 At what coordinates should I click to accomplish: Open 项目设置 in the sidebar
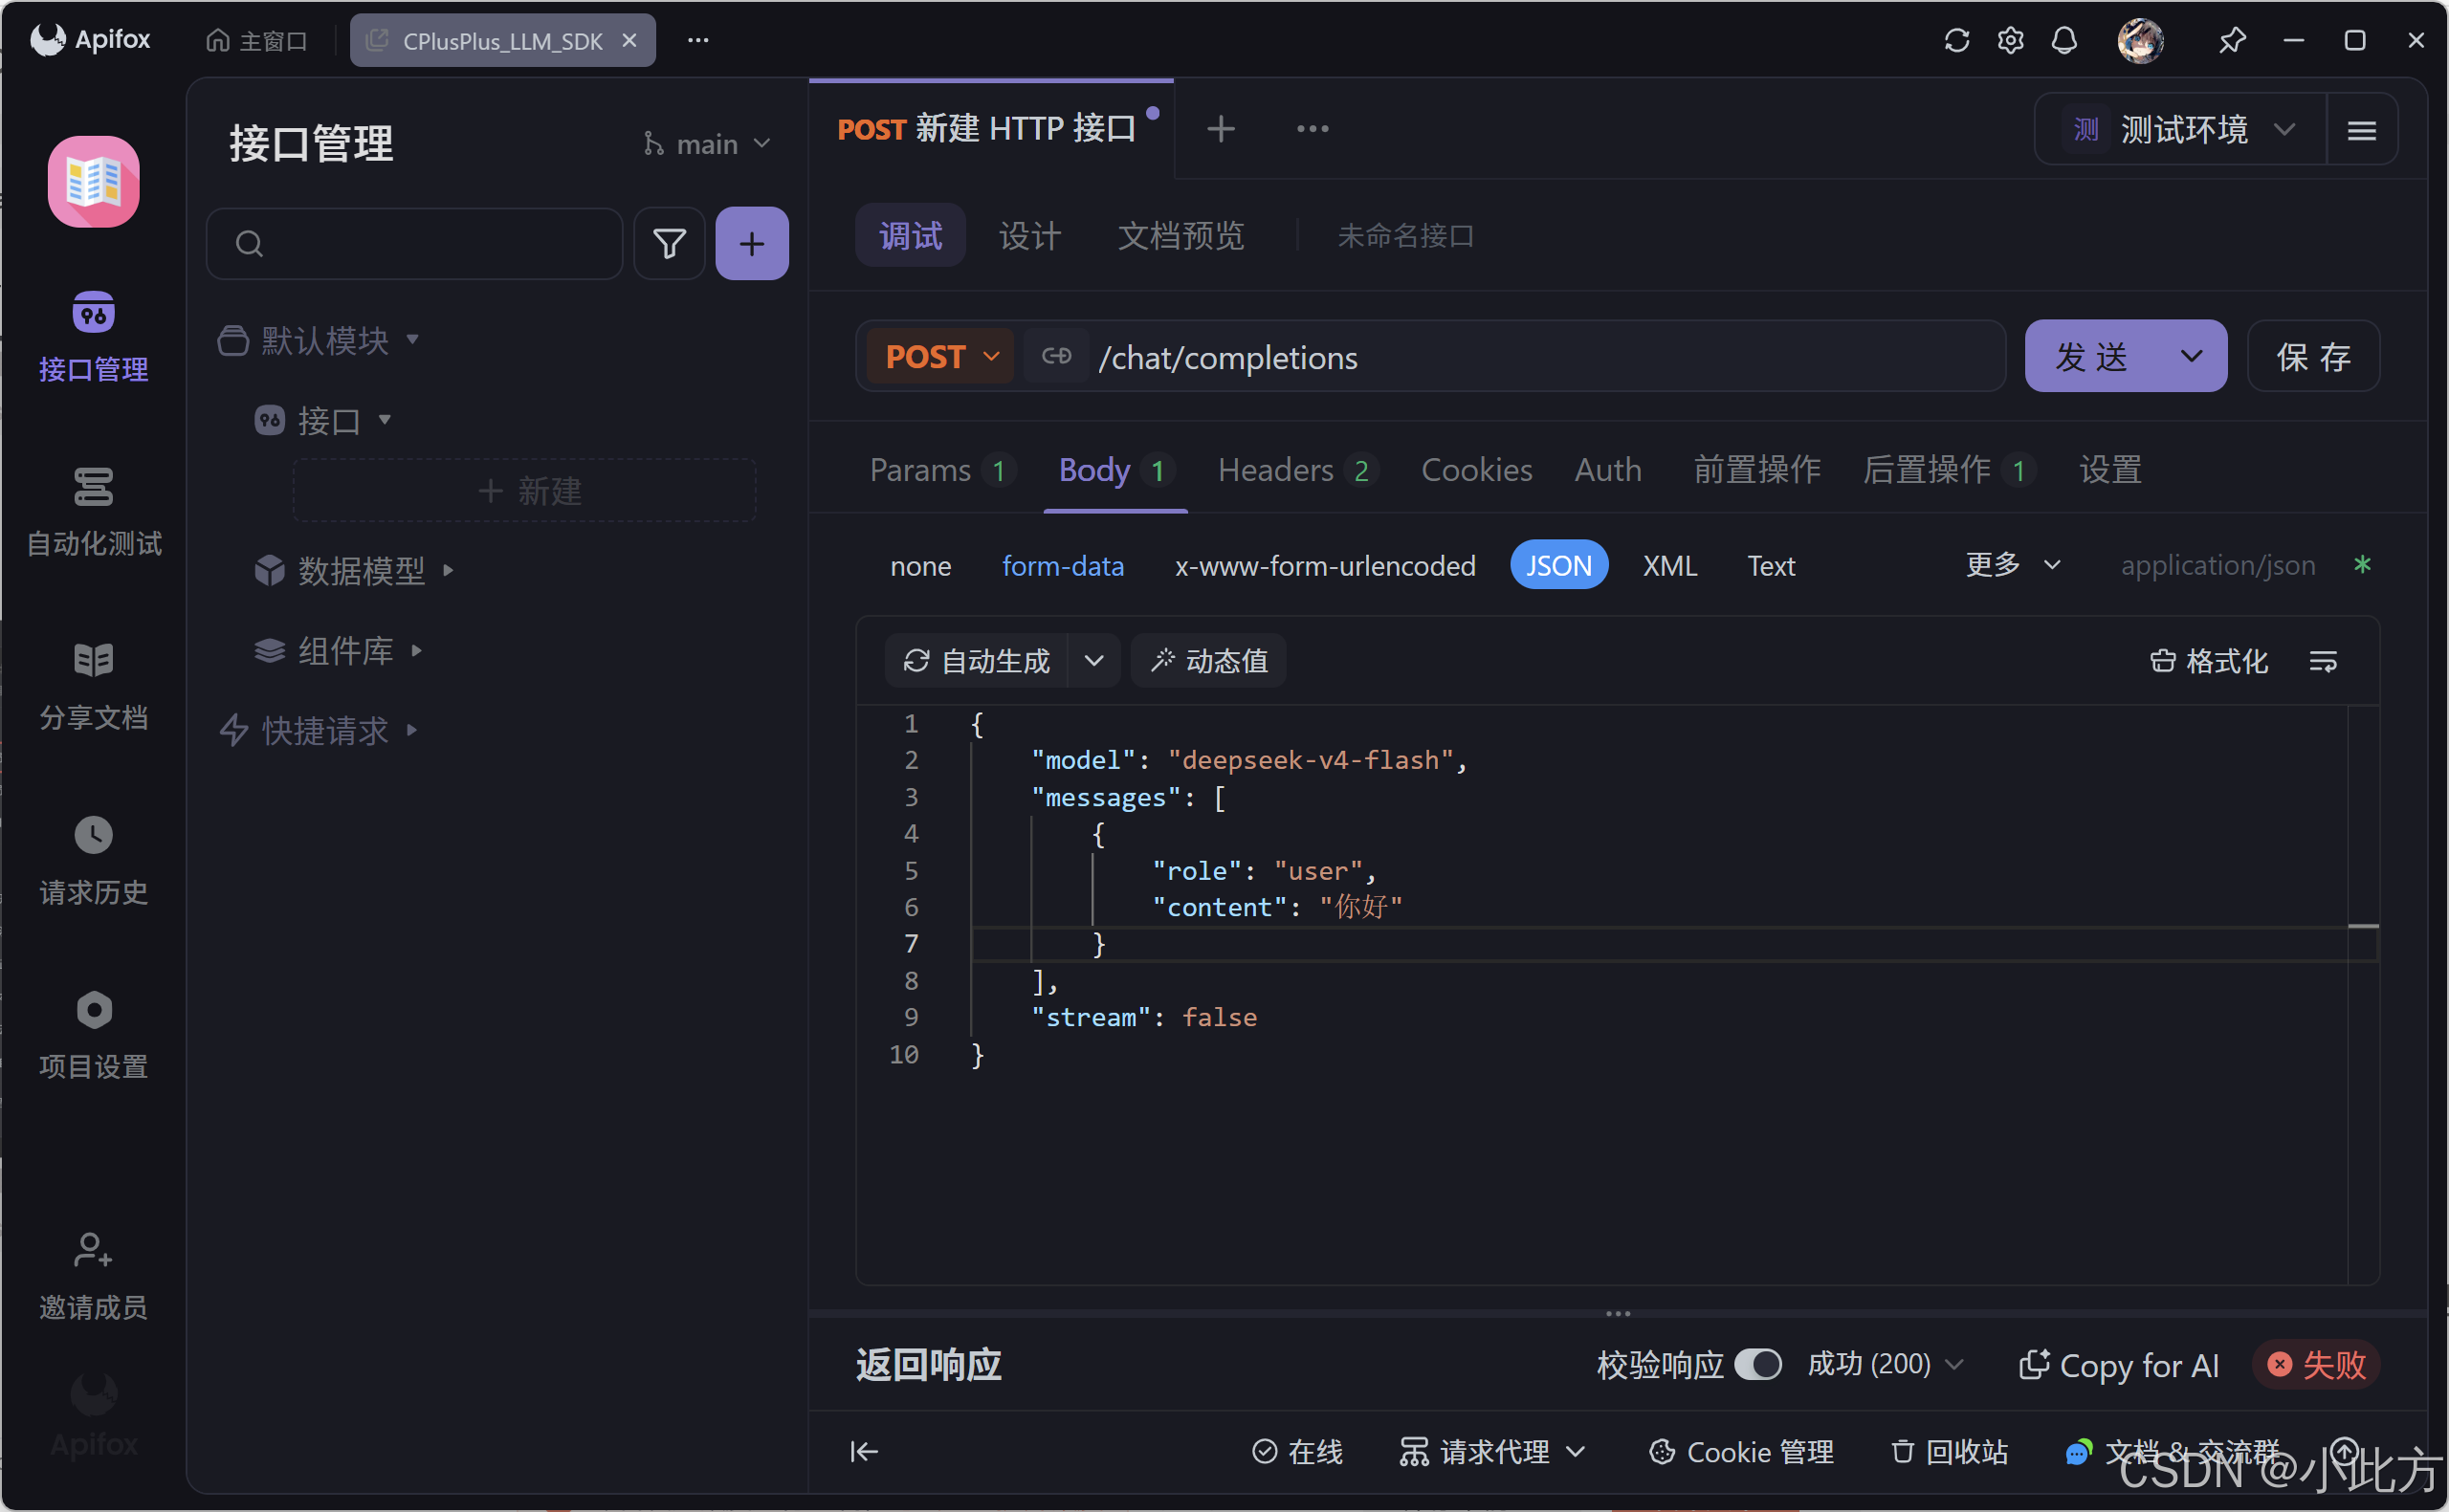pyautogui.click(x=93, y=1035)
